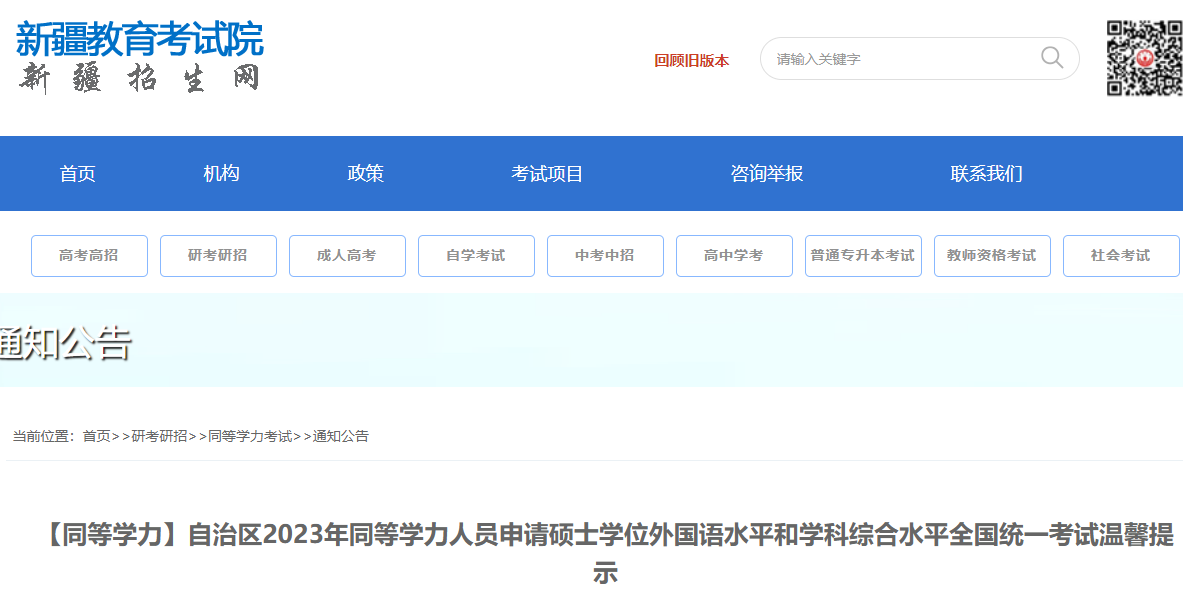Click the 新疆招生网 calligraphy logo
Image resolution: width=1183 pixels, height=596 pixels.
pos(140,78)
